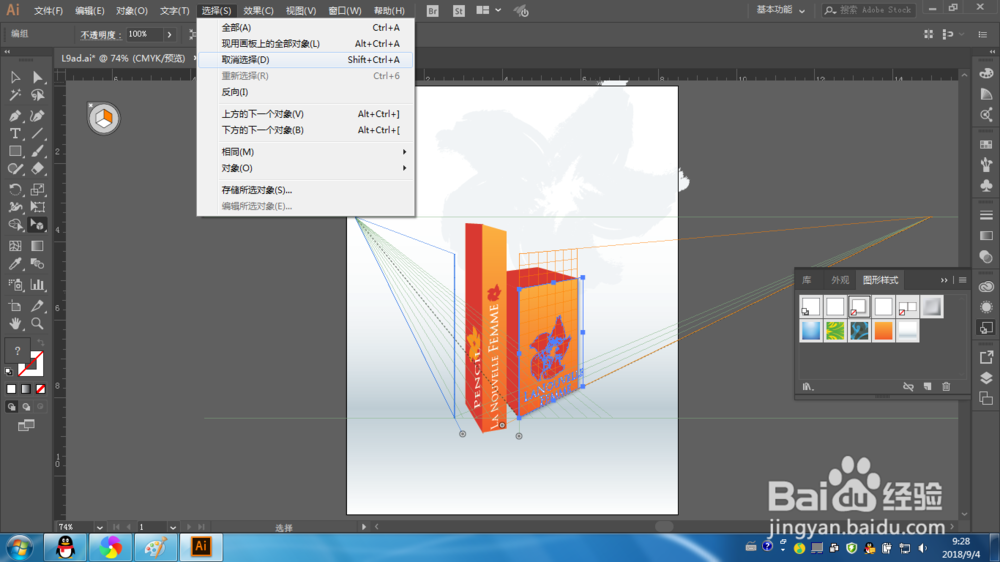Switch to 库 panel tab
Viewport: 1000px width, 562px height.
(x=807, y=280)
